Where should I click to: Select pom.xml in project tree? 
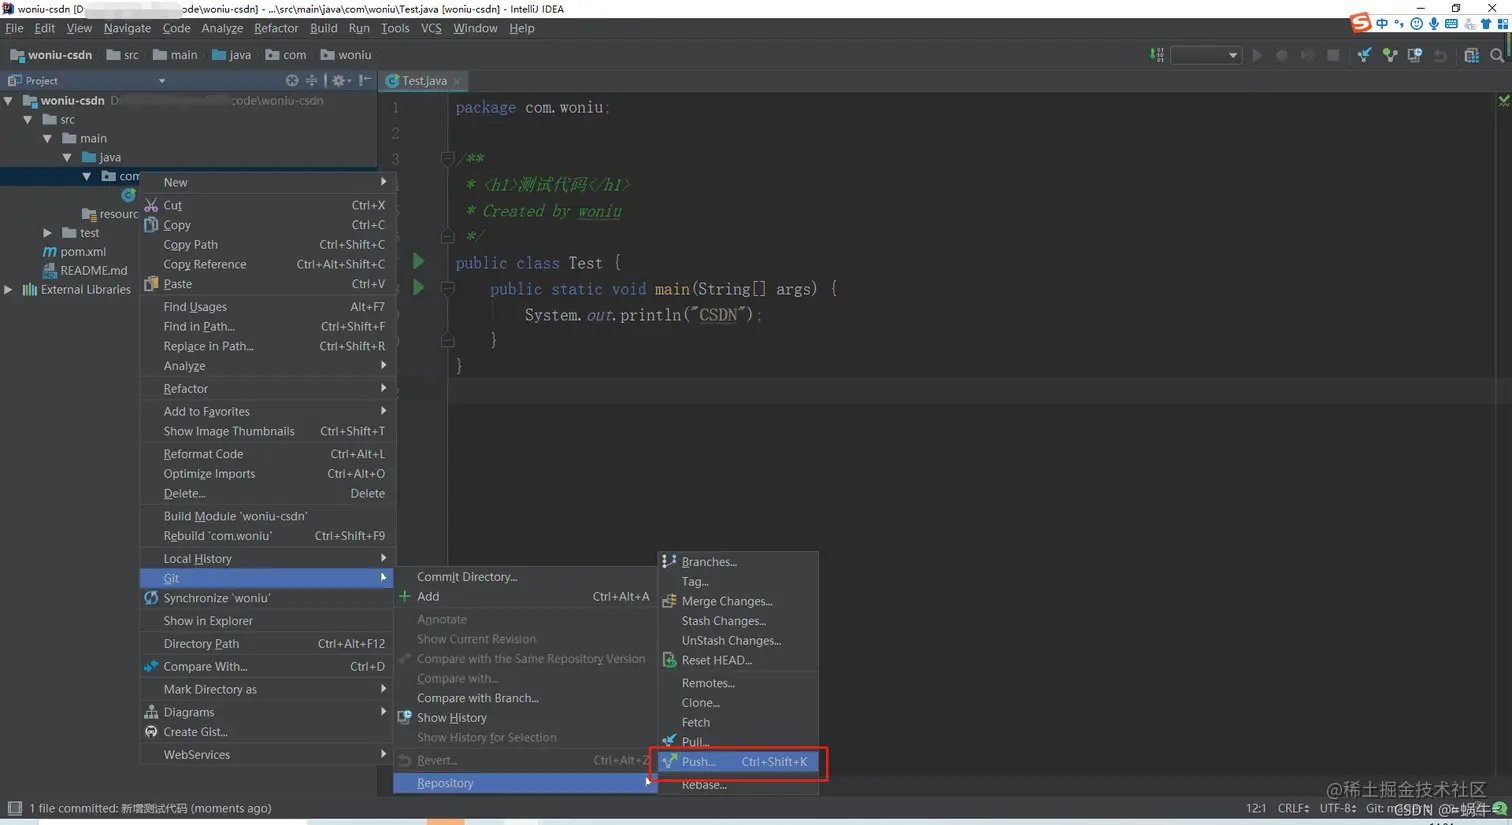point(83,251)
